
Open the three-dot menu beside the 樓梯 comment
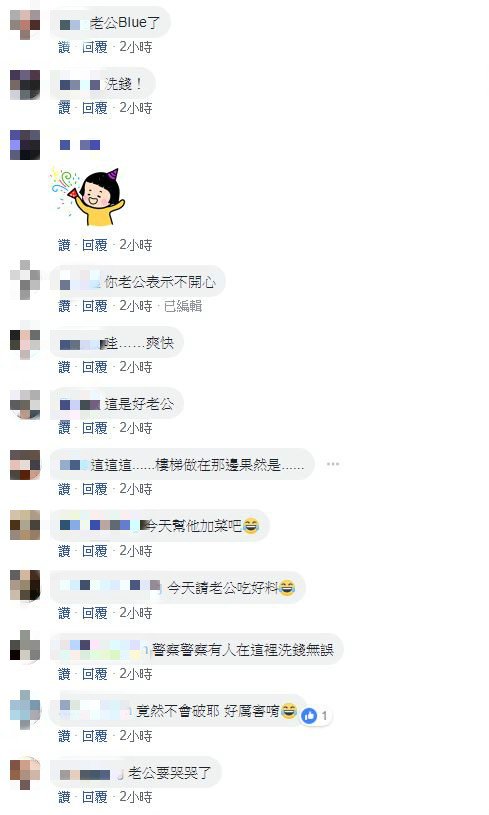333,464
